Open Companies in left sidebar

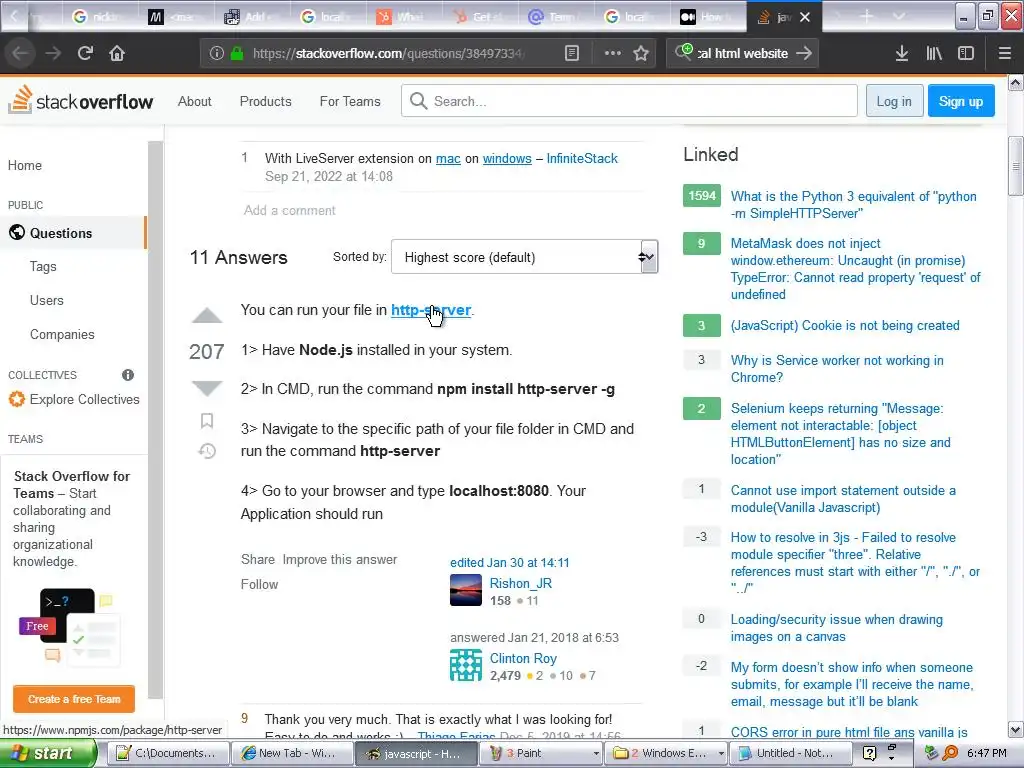click(x=62, y=334)
